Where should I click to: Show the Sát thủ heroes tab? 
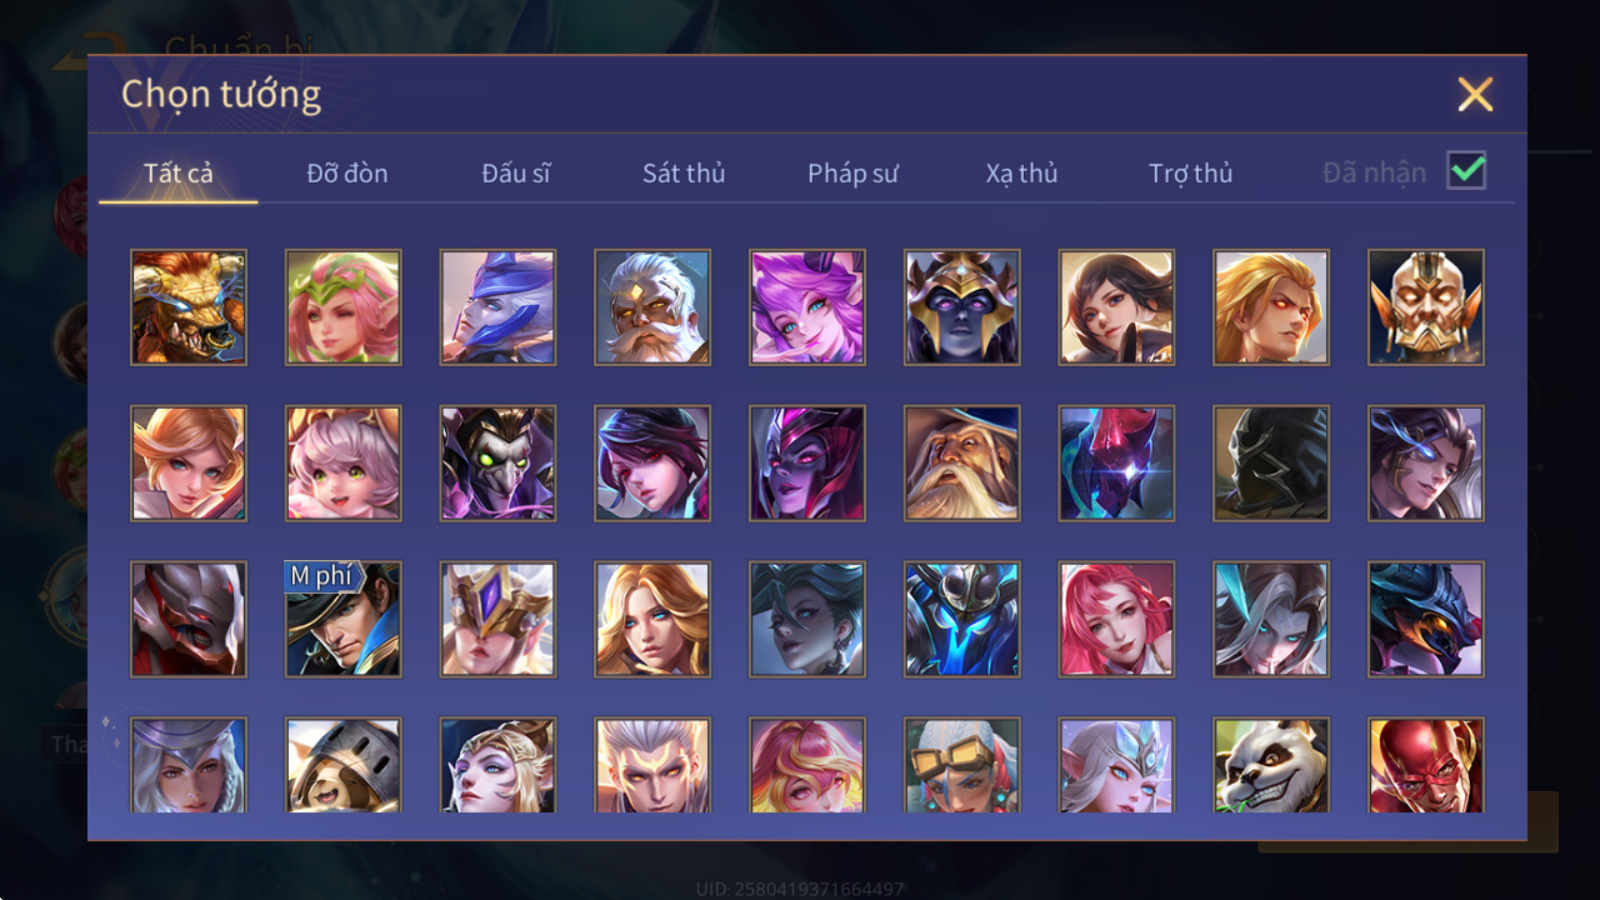(684, 173)
